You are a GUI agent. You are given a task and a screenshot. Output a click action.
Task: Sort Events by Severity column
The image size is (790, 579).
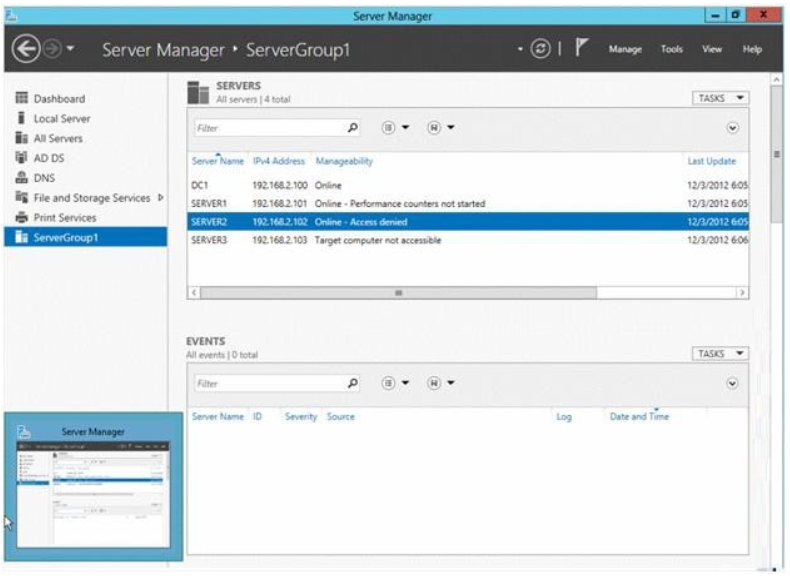(x=301, y=416)
